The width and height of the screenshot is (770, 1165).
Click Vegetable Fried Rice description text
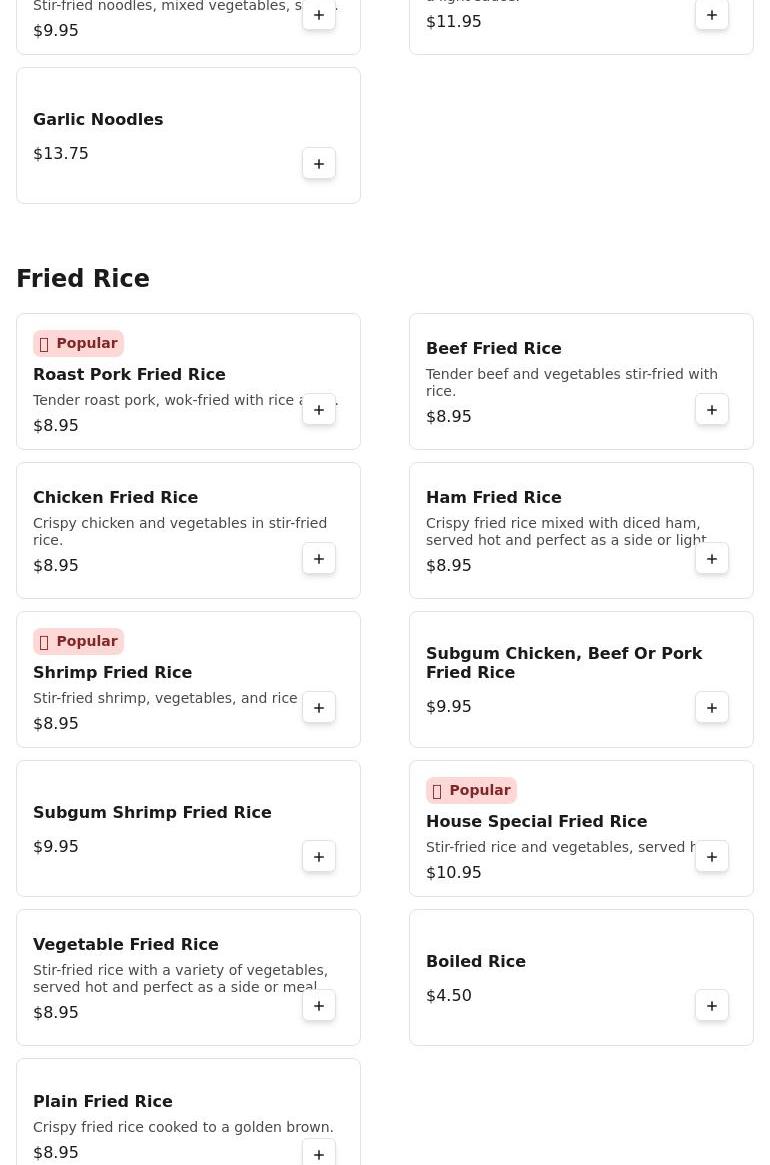pyautogui.click(x=180, y=978)
